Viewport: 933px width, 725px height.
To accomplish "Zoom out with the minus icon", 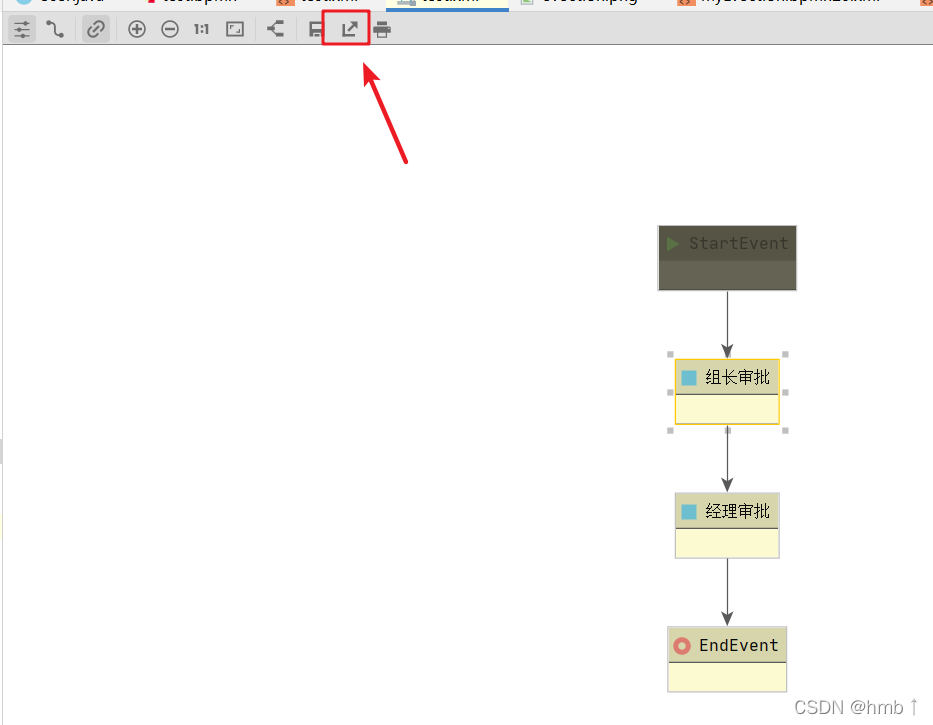I will pos(170,29).
